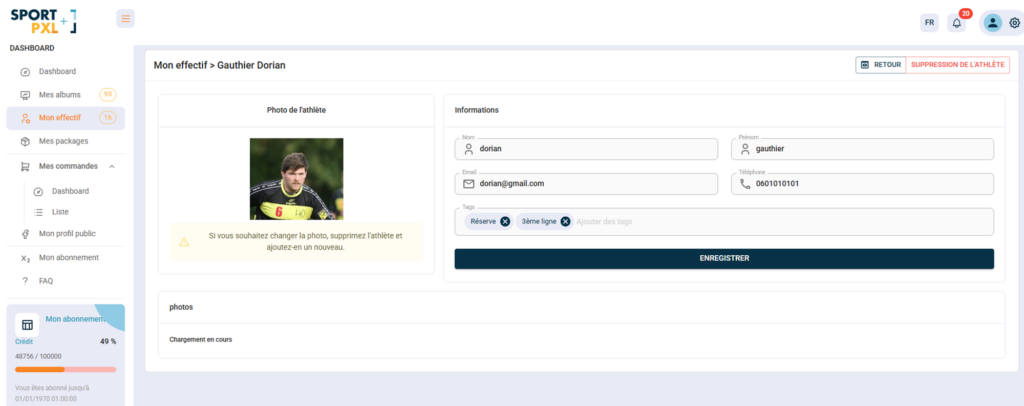Viewport: 1024px width, 406px height.
Task: Click the RETOUR button
Action: [880, 65]
